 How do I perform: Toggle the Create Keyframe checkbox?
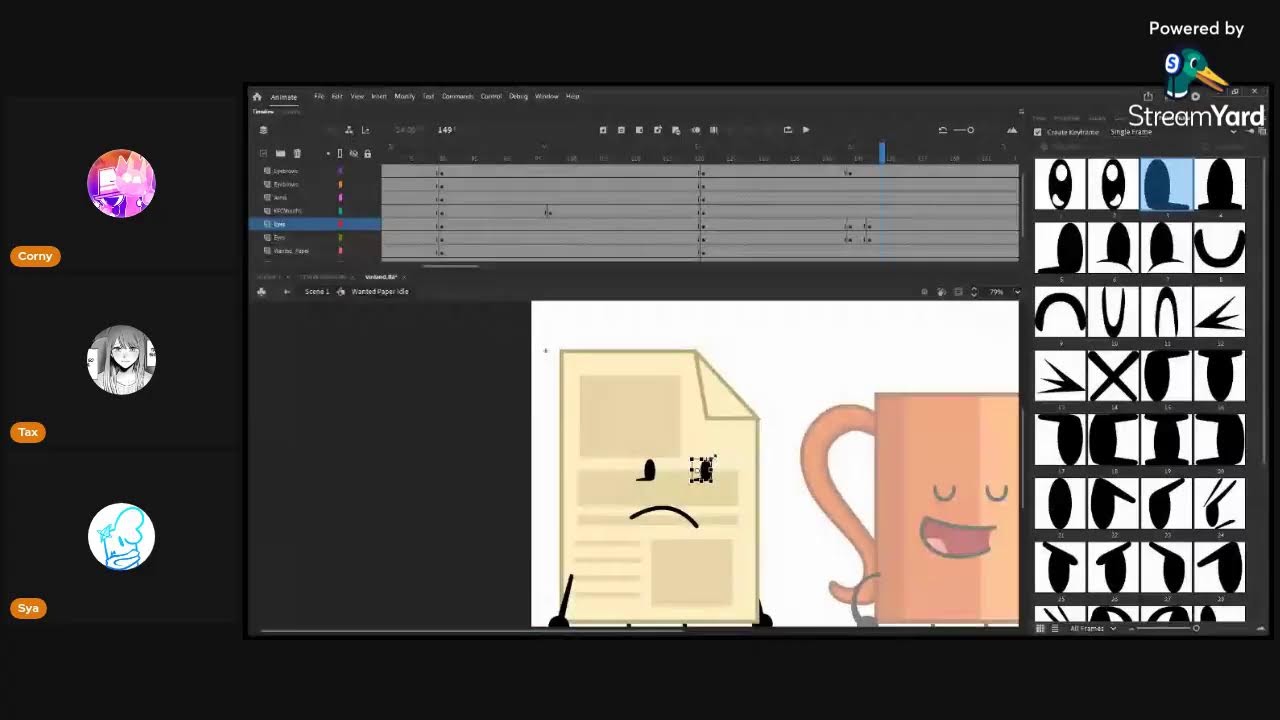tap(1037, 132)
